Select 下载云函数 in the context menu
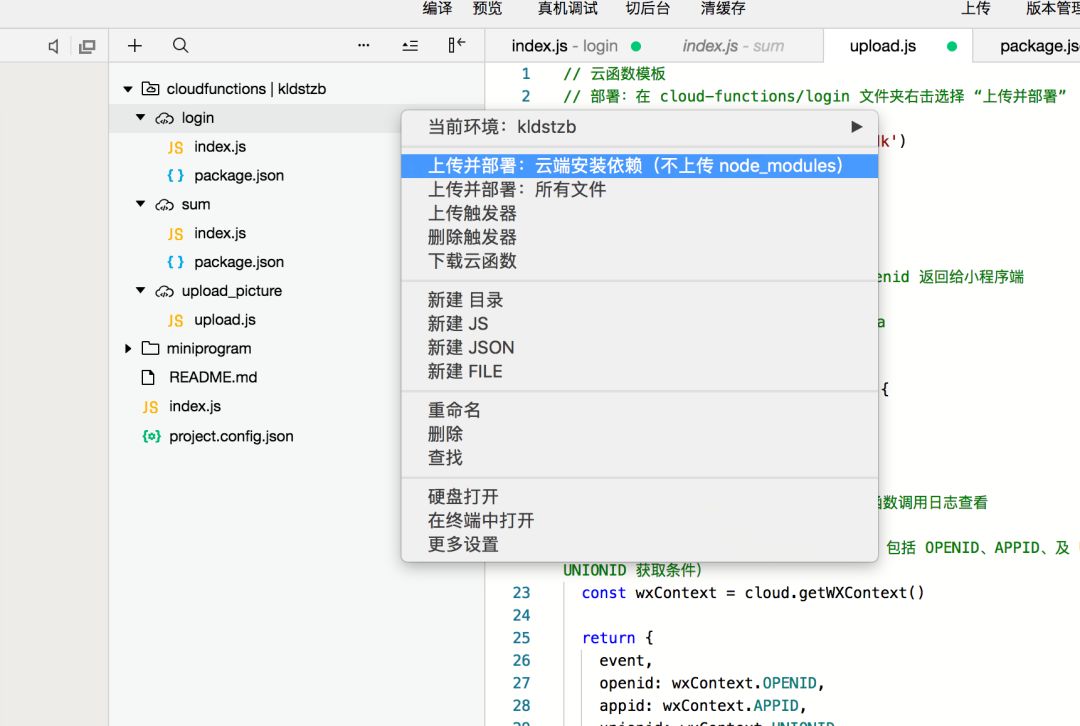 (x=473, y=261)
